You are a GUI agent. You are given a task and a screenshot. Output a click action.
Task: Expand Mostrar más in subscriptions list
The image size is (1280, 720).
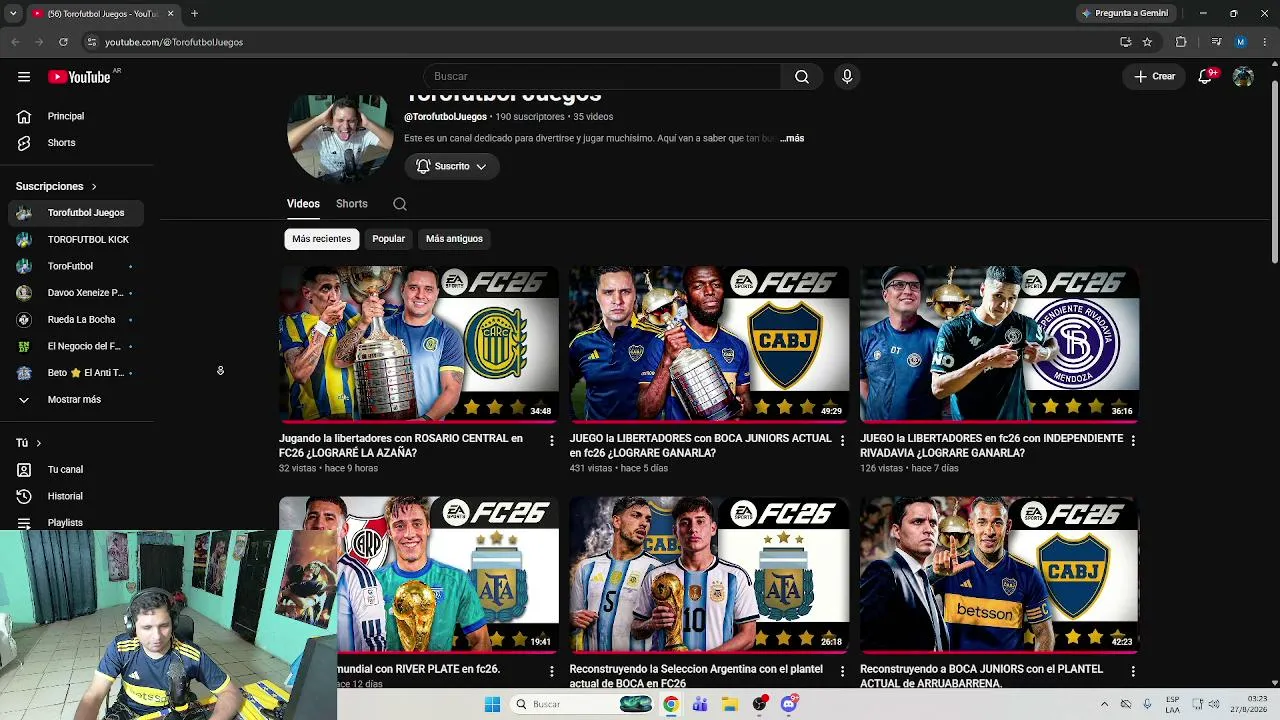(76, 400)
